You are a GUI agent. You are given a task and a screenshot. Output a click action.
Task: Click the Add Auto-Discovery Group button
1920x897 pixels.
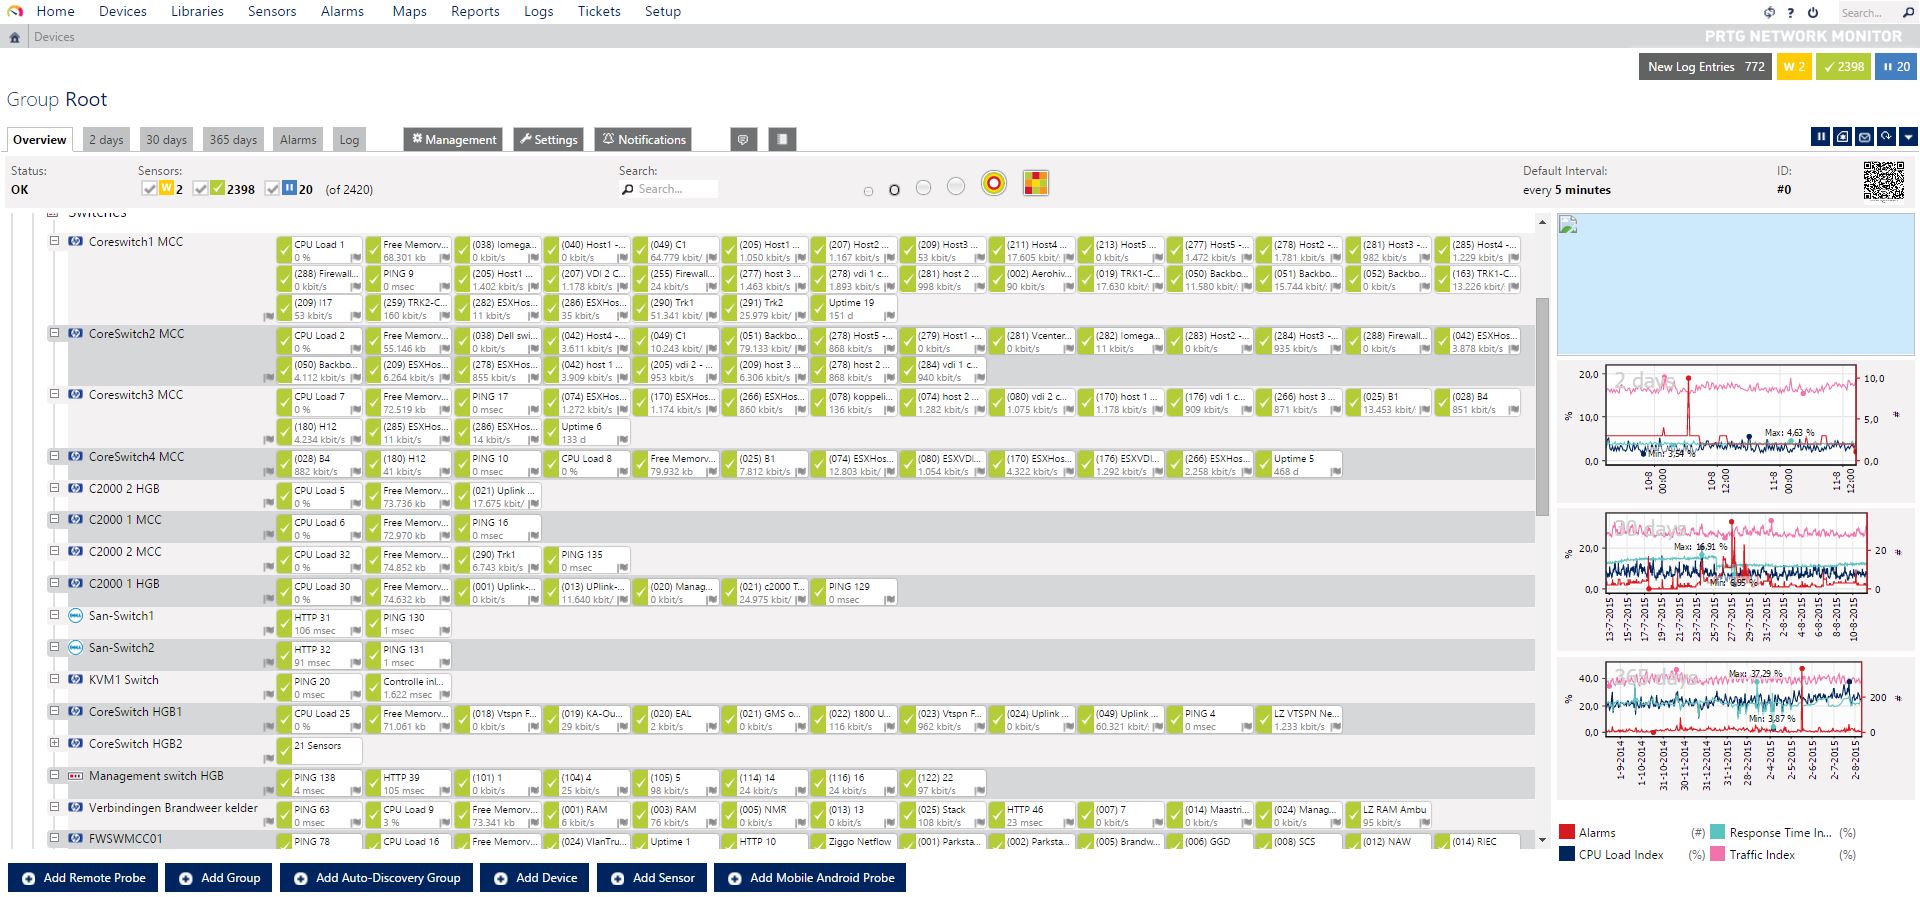[377, 878]
